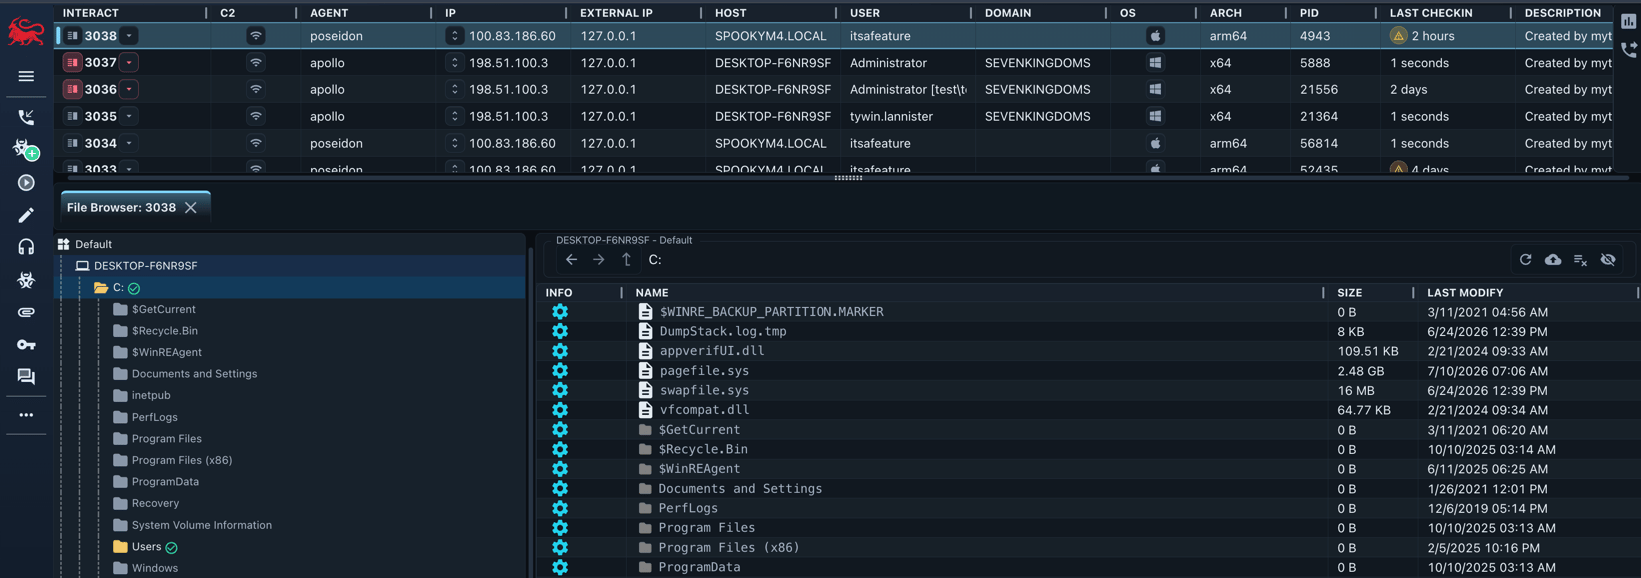Viewport: 1641px width, 578px height.
Task: Sort by the PID column header
Action: click(1309, 13)
